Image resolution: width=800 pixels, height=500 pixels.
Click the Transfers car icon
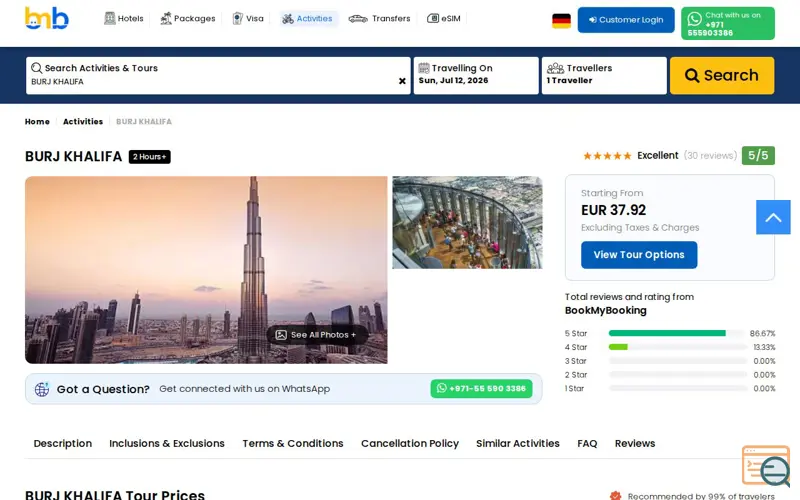(358, 19)
